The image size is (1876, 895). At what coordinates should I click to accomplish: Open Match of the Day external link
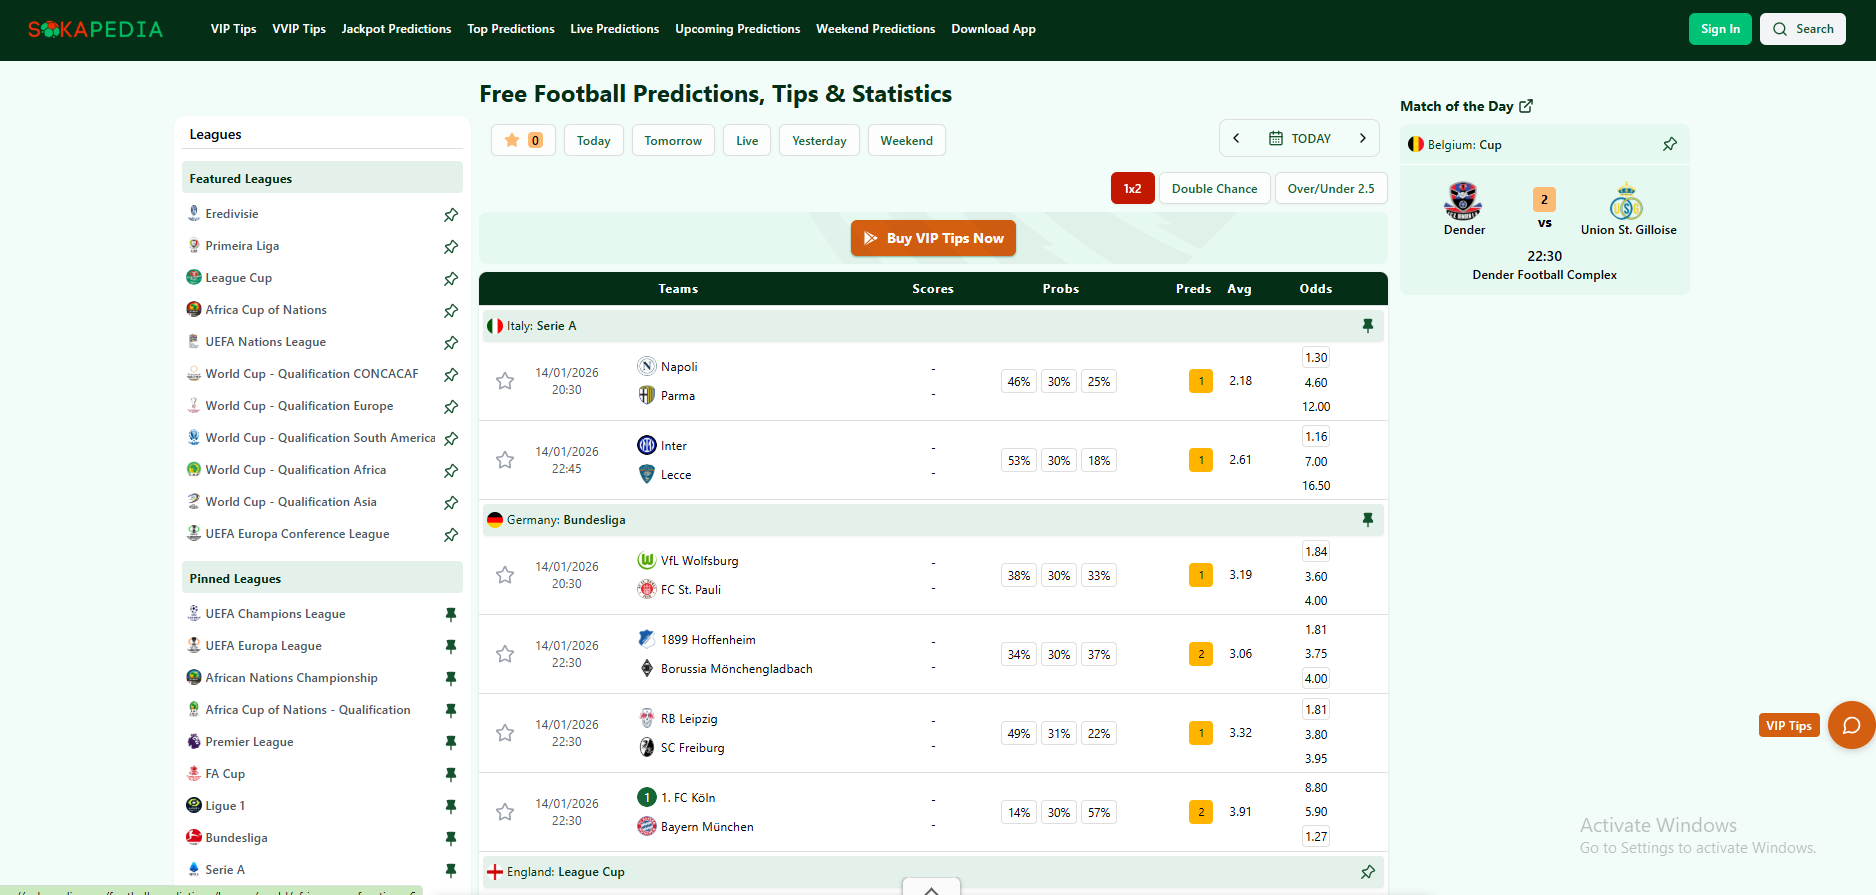click(1526, 106)
